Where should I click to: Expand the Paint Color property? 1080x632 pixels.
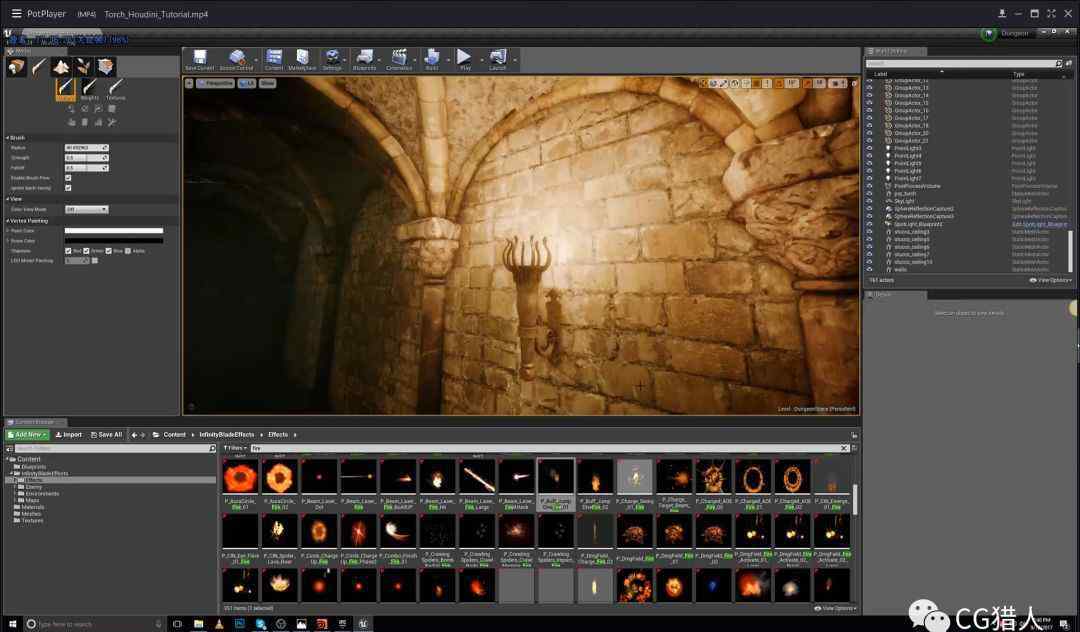click(8, 231)
